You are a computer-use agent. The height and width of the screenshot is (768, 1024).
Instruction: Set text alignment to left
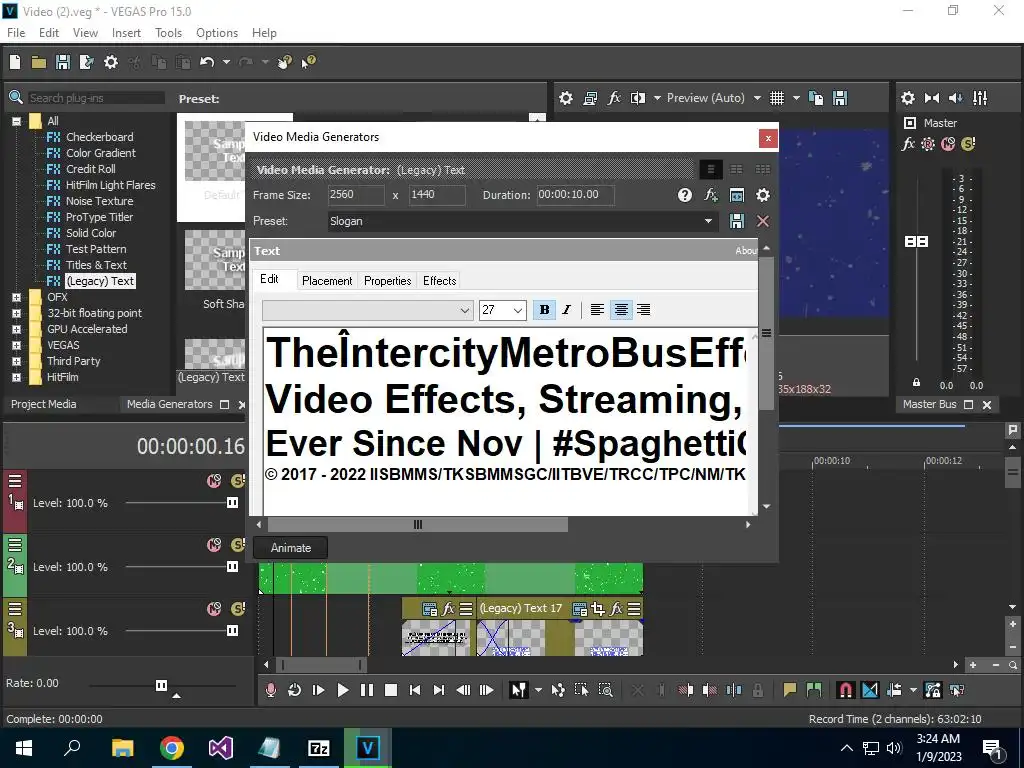tap(597, 310)
